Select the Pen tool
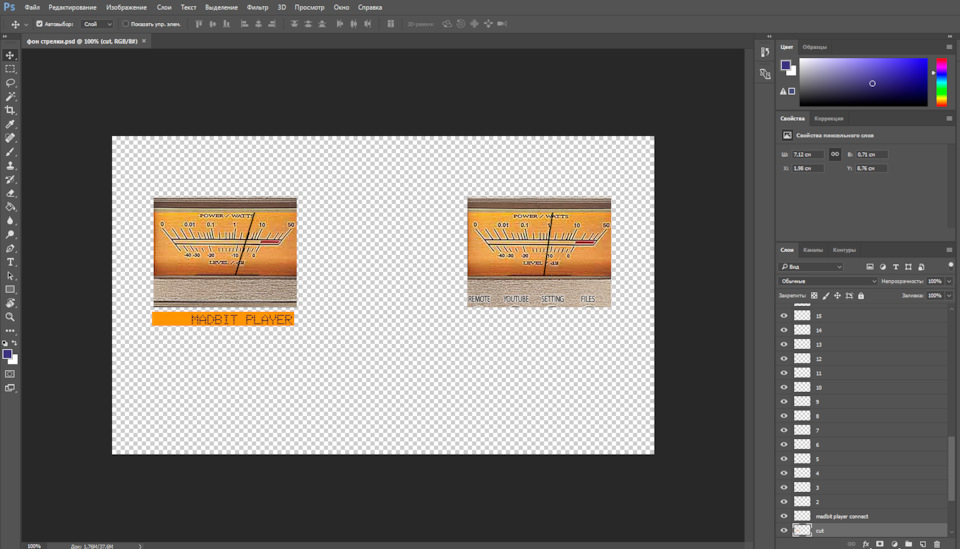The image size is (960, 549). coord(10,248)
